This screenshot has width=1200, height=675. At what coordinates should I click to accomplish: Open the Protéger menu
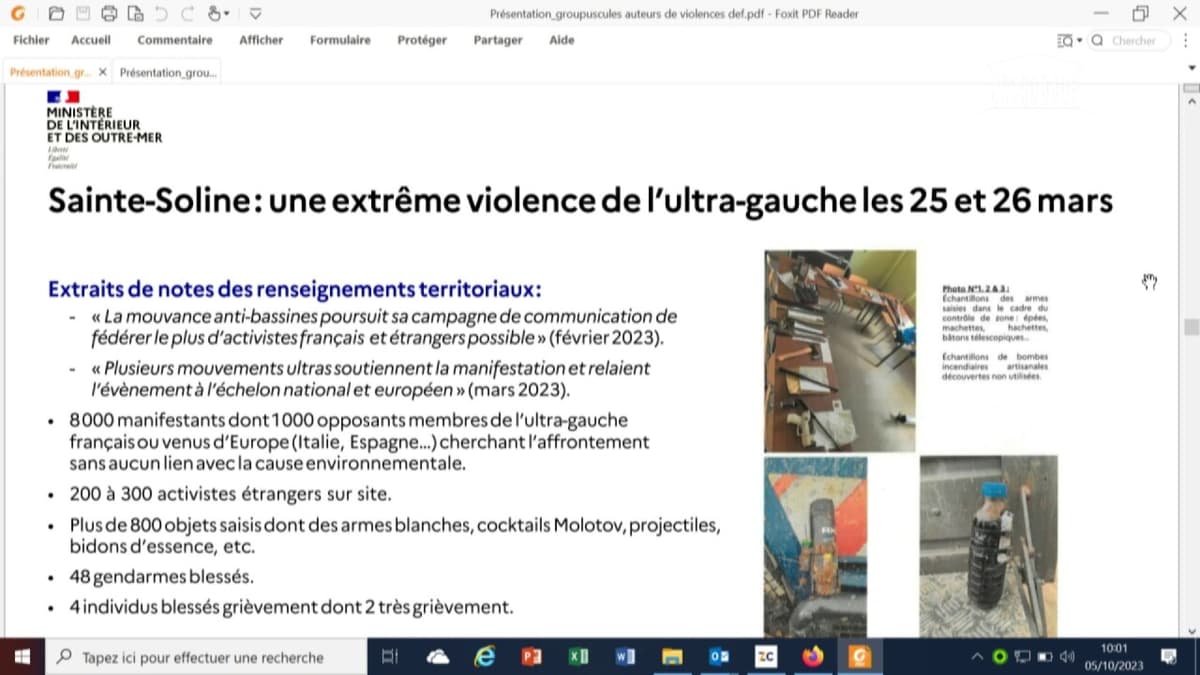422,40
